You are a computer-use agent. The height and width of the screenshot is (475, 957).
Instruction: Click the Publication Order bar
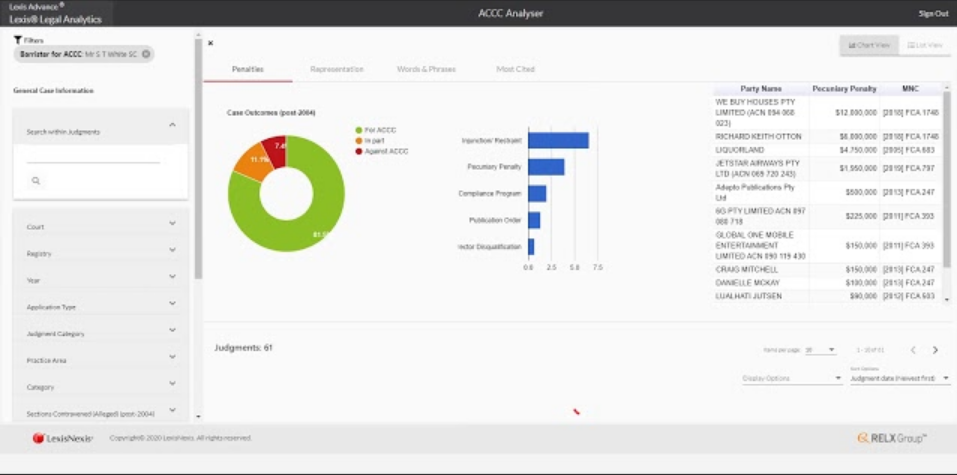click(x=534, y=220)
